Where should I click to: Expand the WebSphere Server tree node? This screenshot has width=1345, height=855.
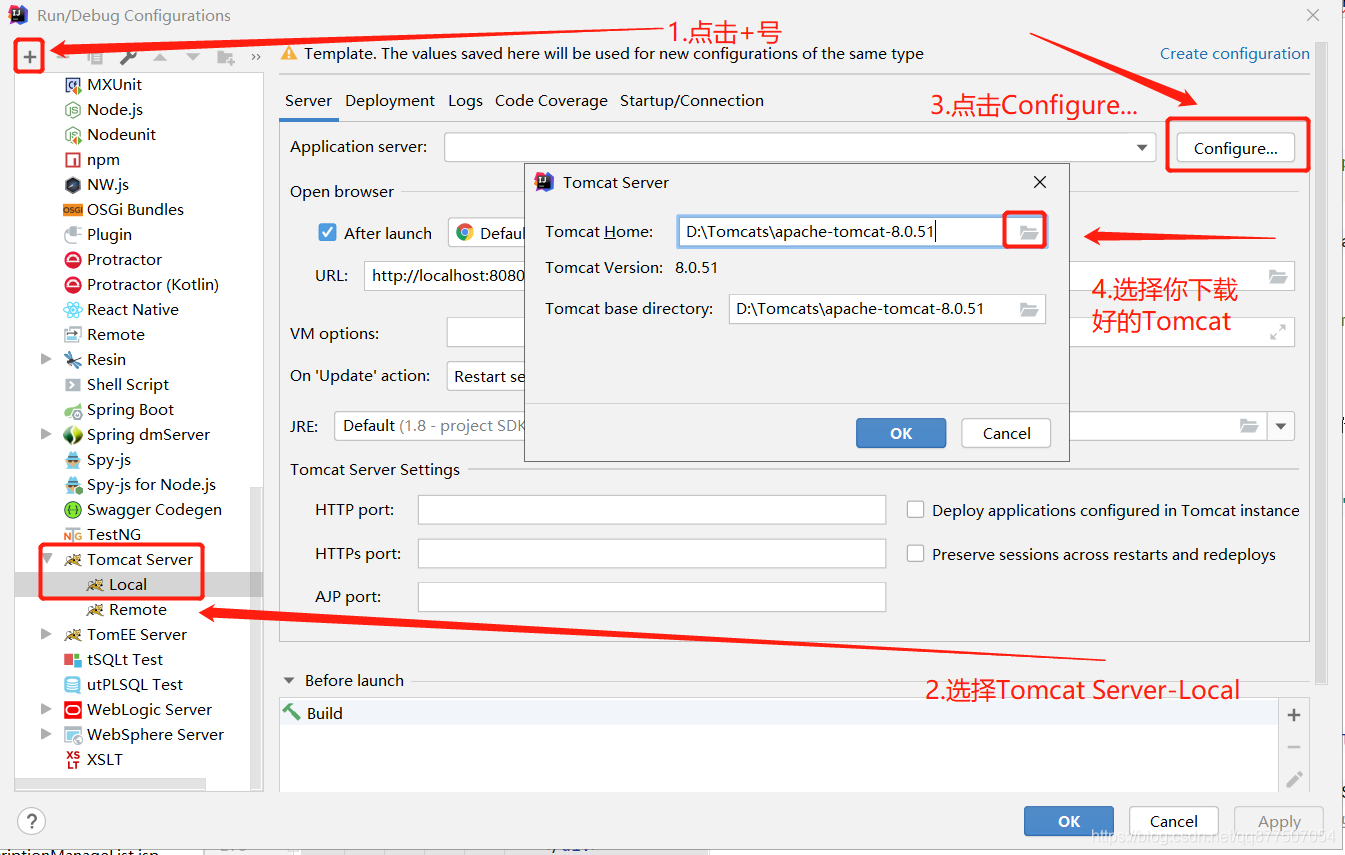click(46, 734)
